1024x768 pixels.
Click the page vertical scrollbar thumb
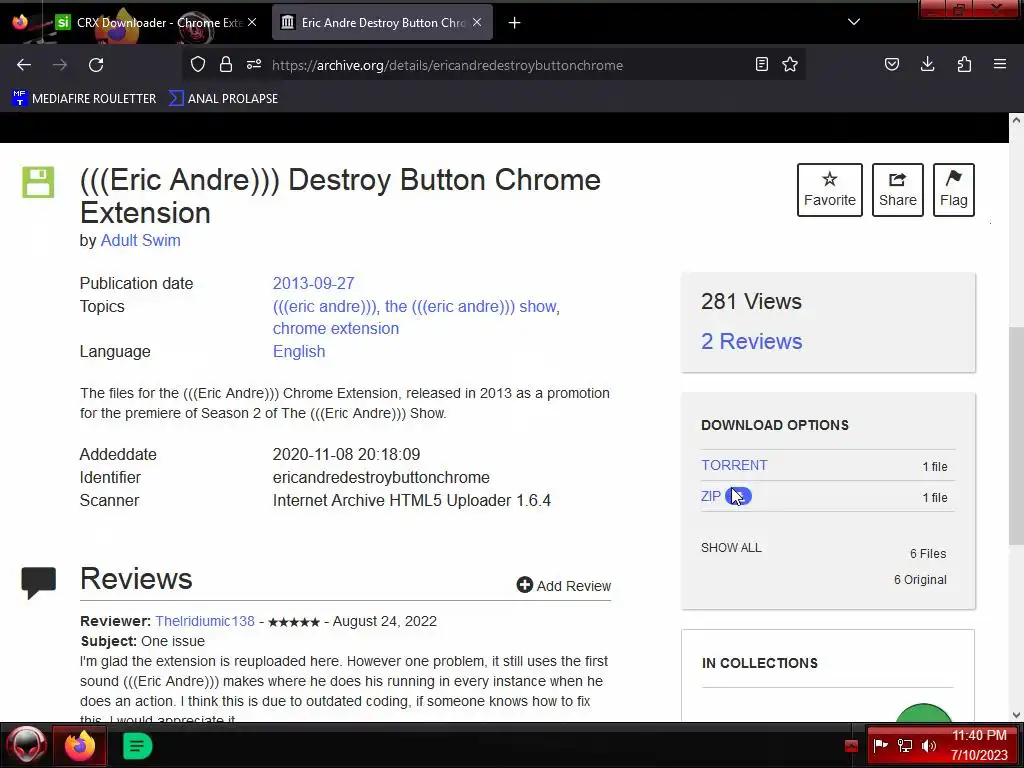point(1016,436)
